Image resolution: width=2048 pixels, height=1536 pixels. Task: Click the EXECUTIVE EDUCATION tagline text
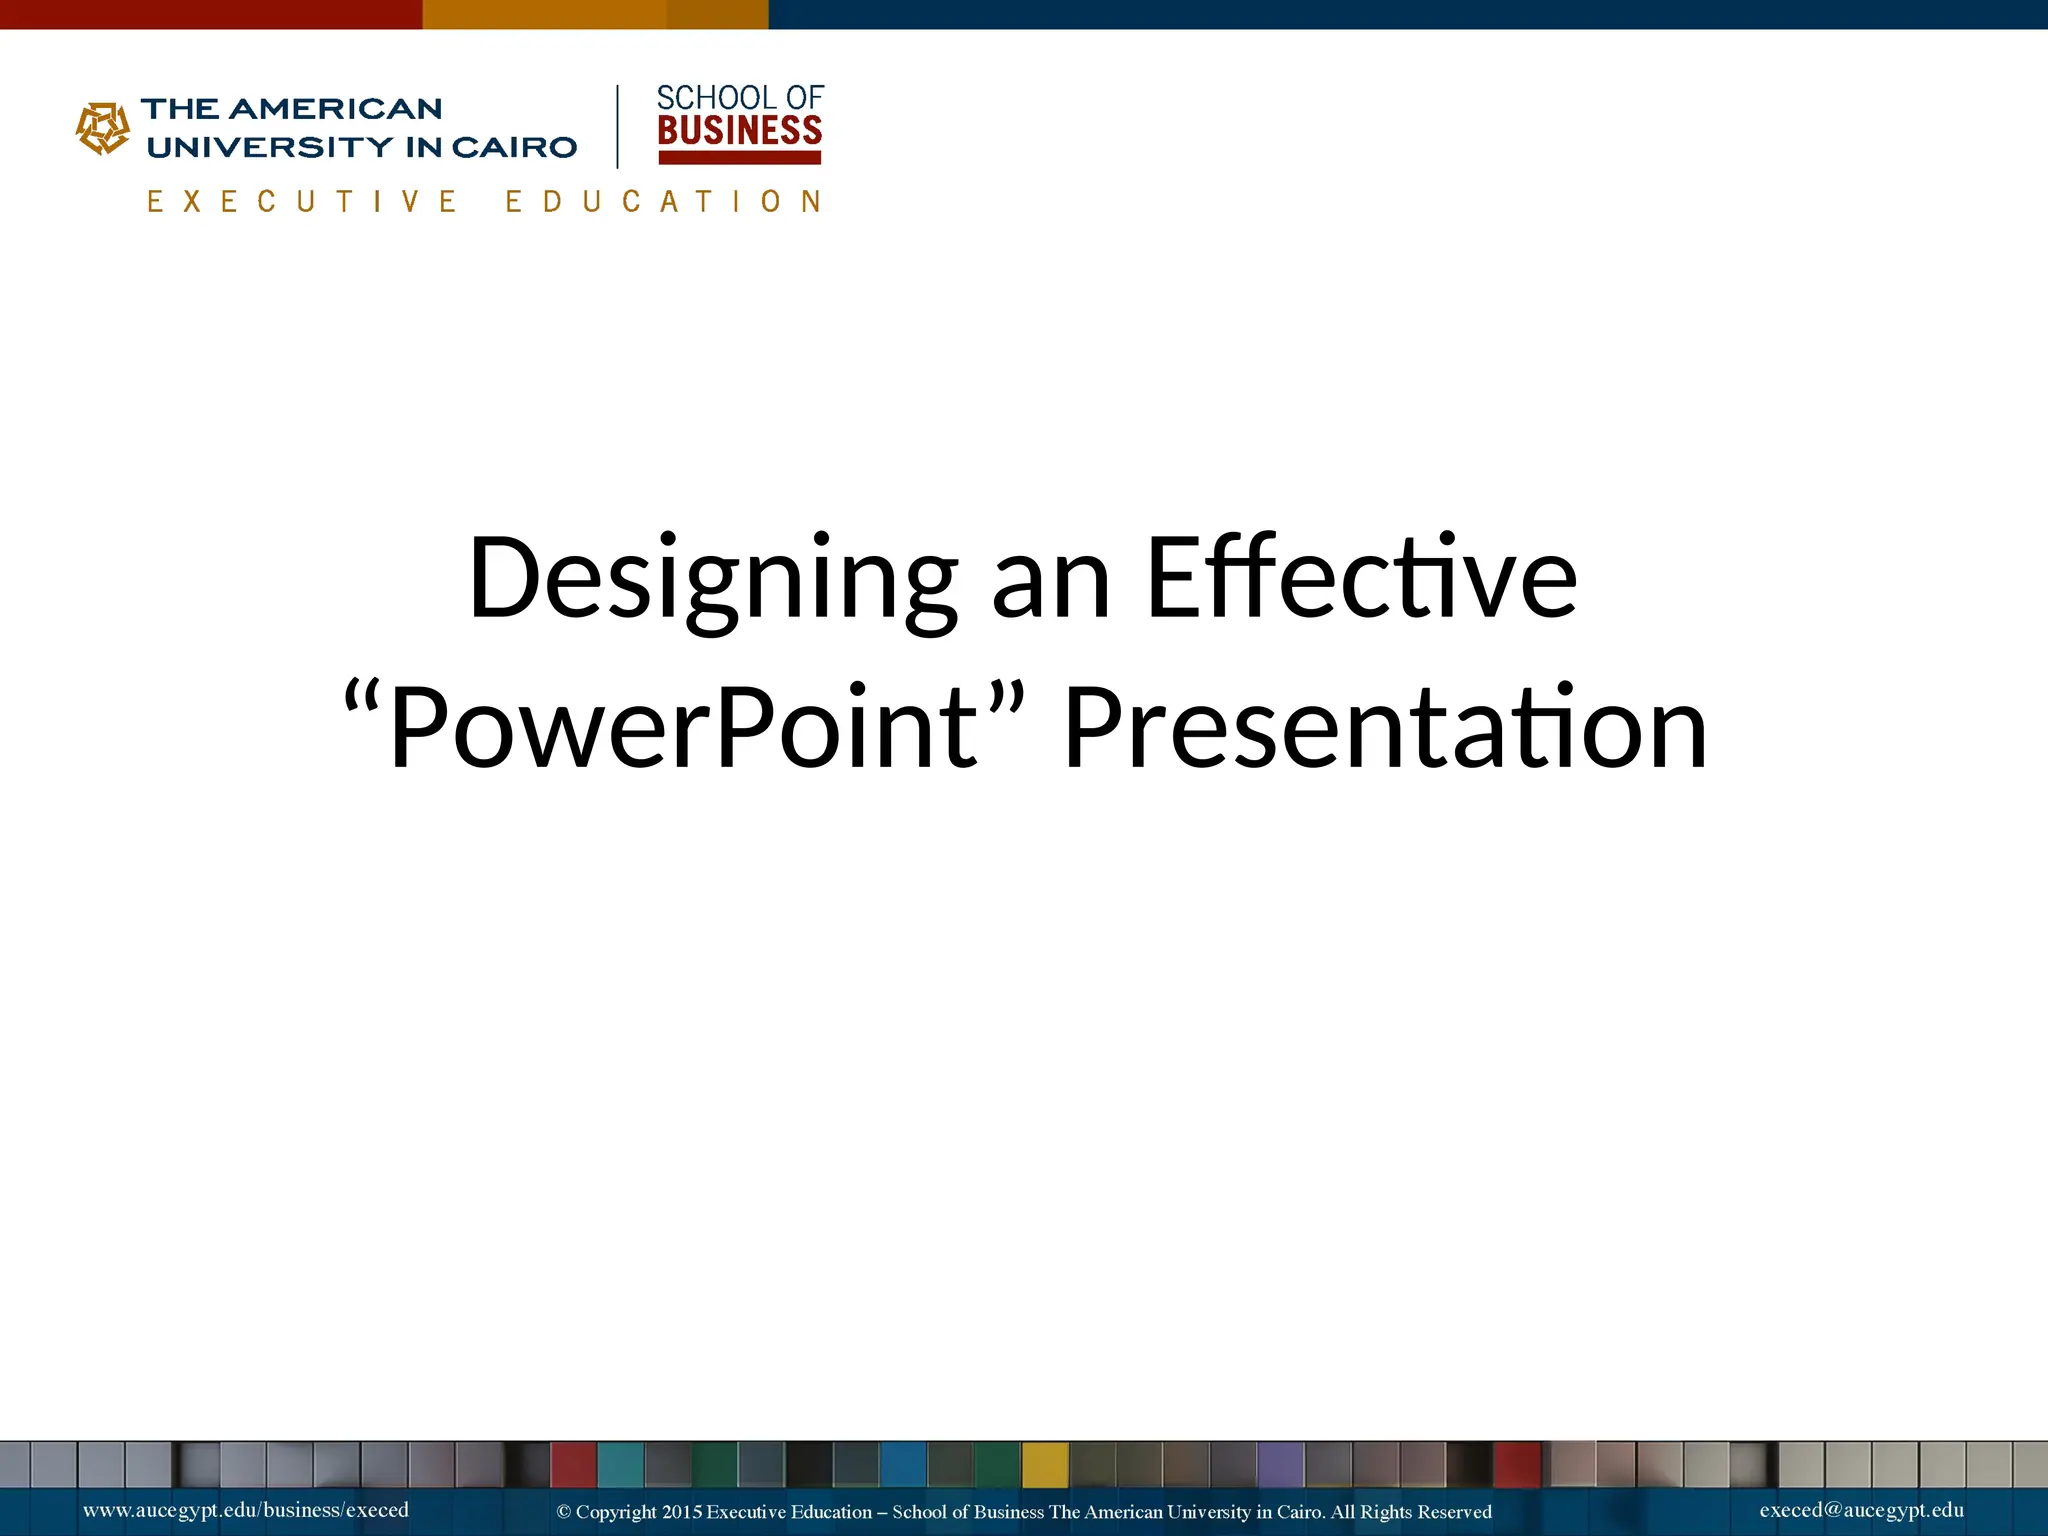tap(485, 202)
